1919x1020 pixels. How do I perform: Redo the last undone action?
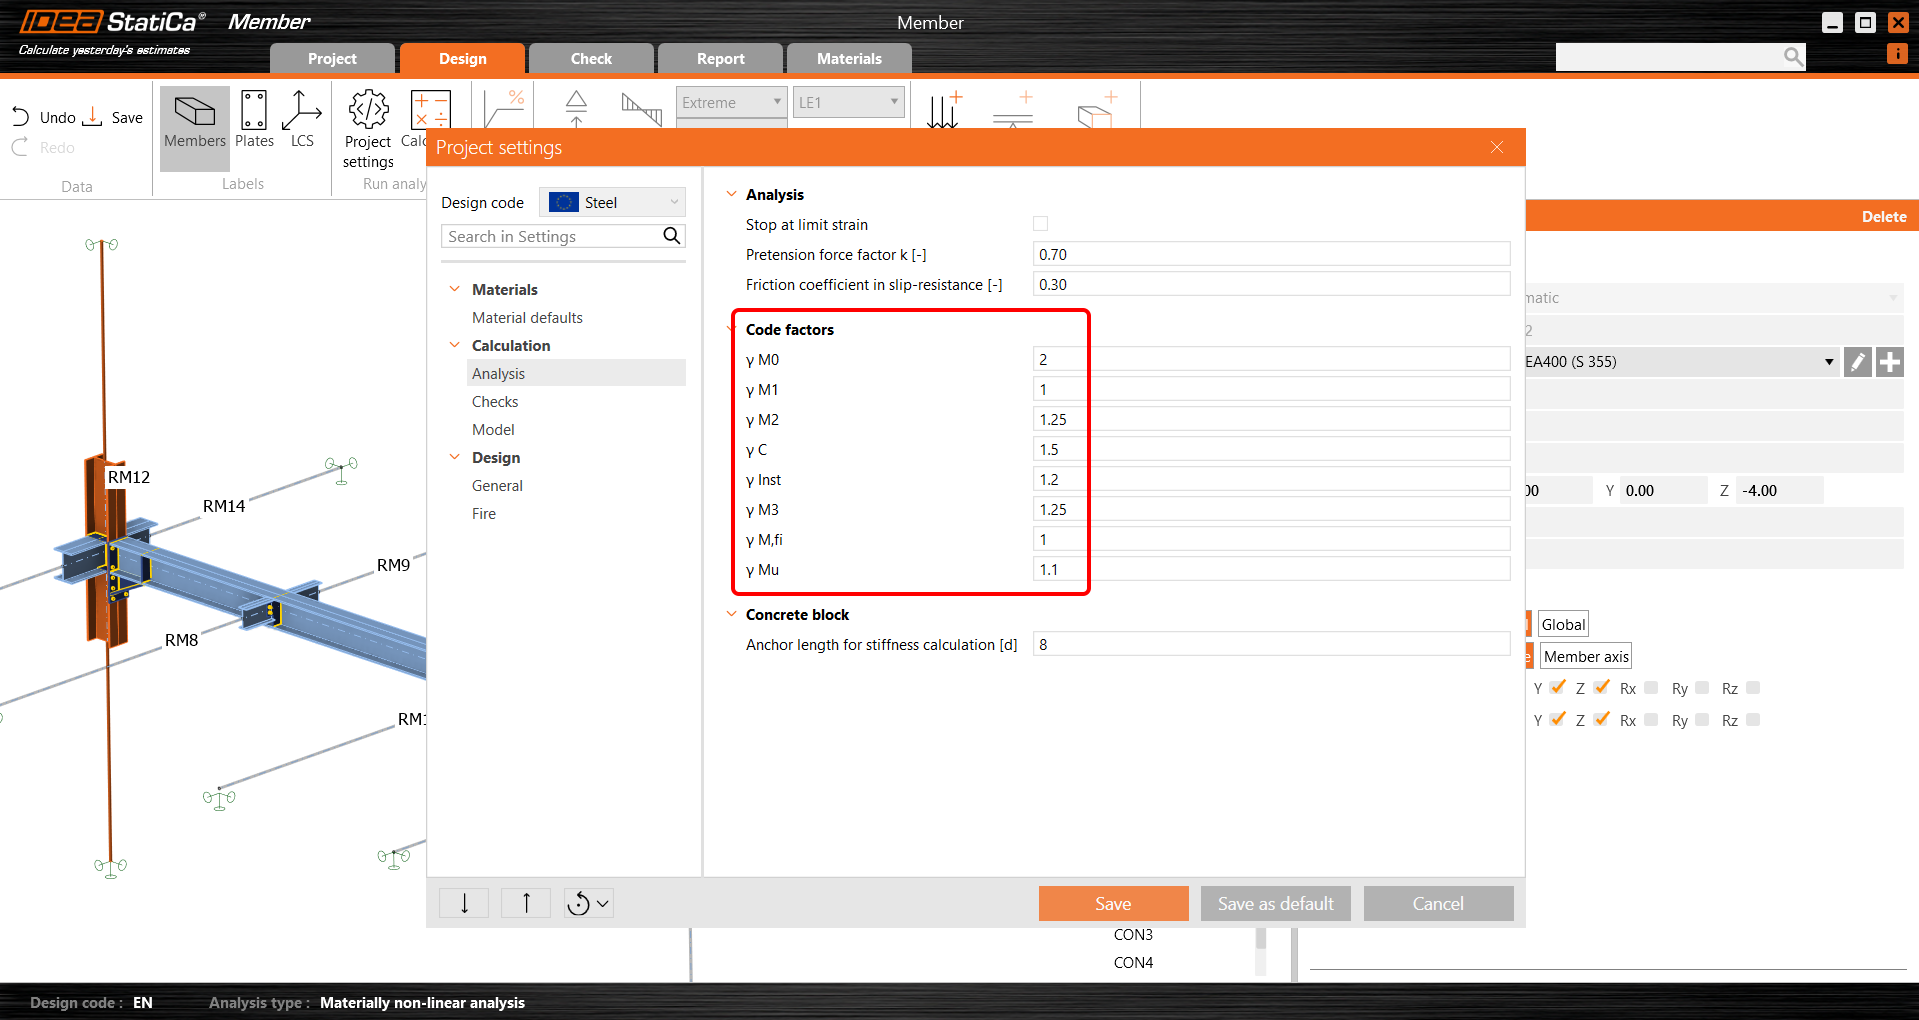[x=20, y=147]
